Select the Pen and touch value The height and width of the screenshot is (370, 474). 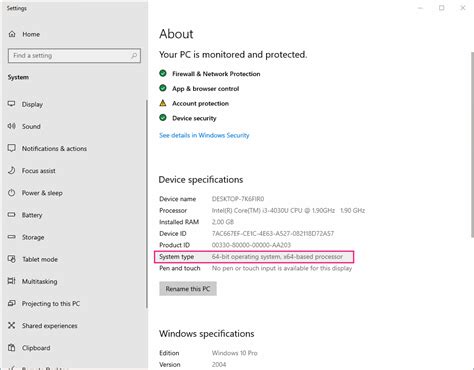282,268
